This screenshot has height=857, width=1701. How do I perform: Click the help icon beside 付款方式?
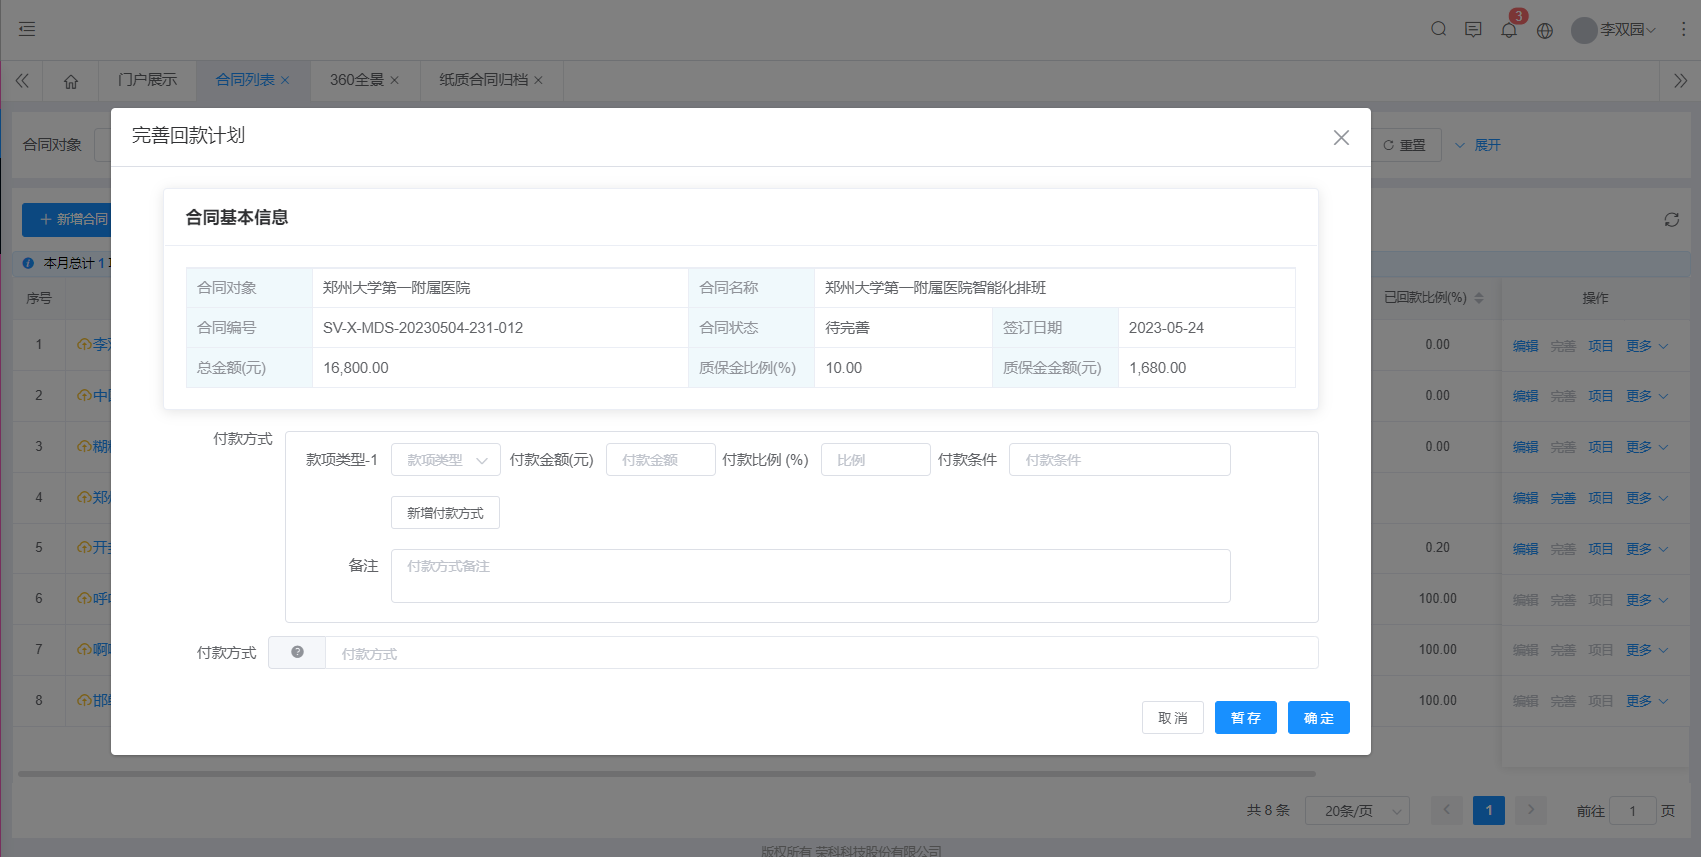pyautogui.click(x=297, y=652)
